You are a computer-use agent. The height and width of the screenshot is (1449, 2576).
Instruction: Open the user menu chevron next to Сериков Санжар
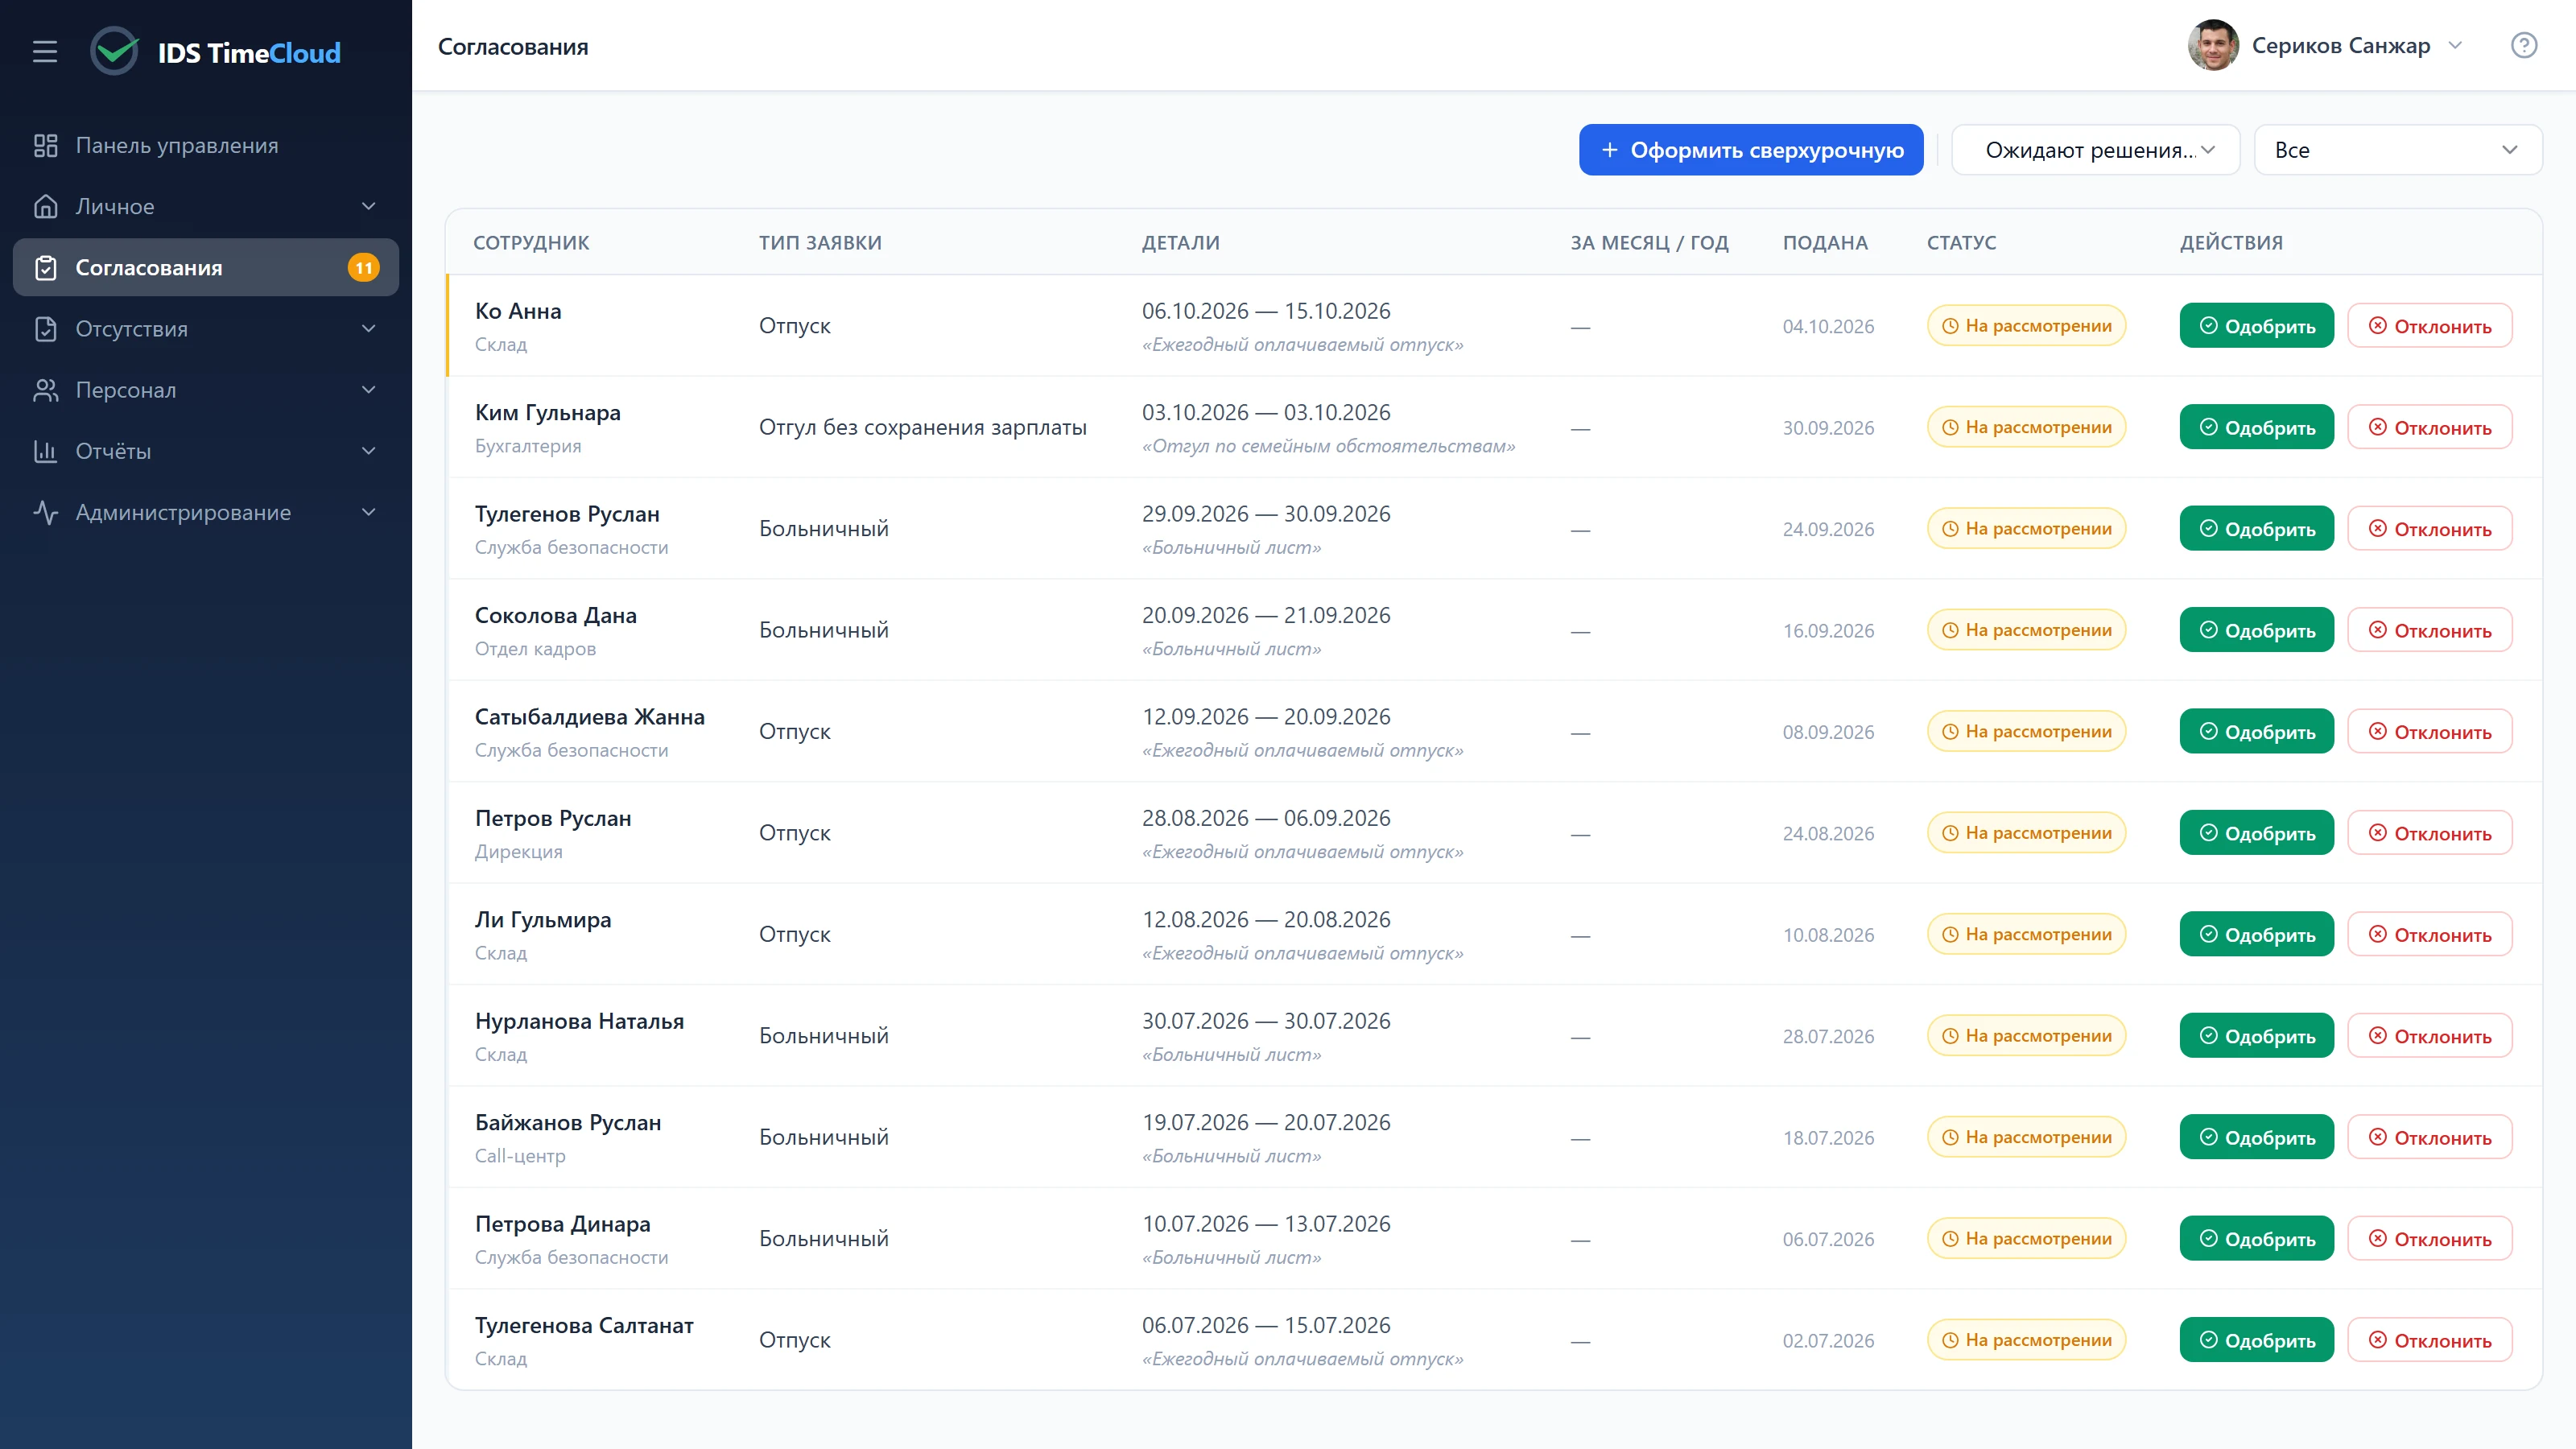click(x=2455, y=46)
